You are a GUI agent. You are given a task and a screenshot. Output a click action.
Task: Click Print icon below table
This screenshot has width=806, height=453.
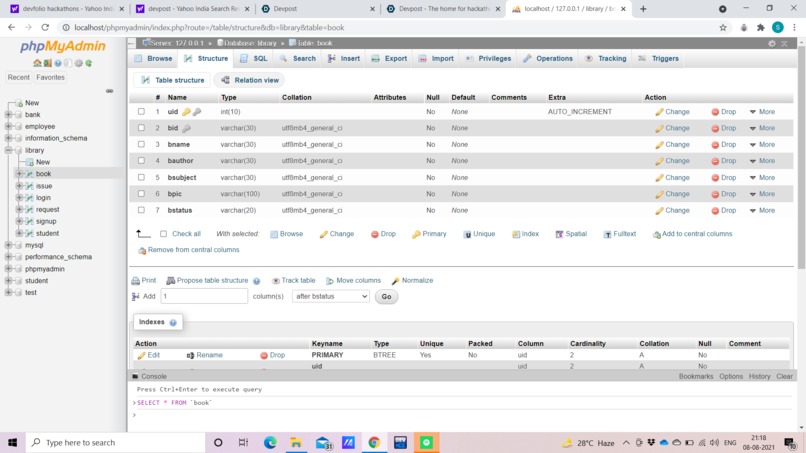pos(136,281)
